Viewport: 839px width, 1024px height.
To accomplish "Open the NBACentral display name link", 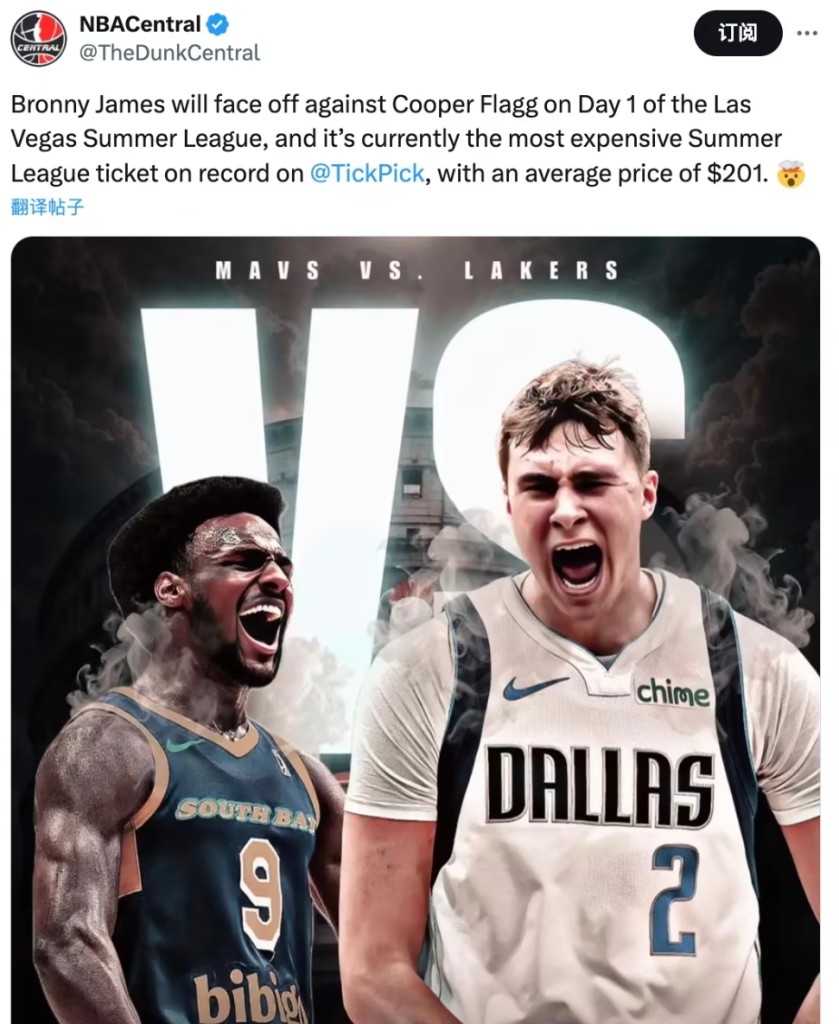I will coord(140,24).
